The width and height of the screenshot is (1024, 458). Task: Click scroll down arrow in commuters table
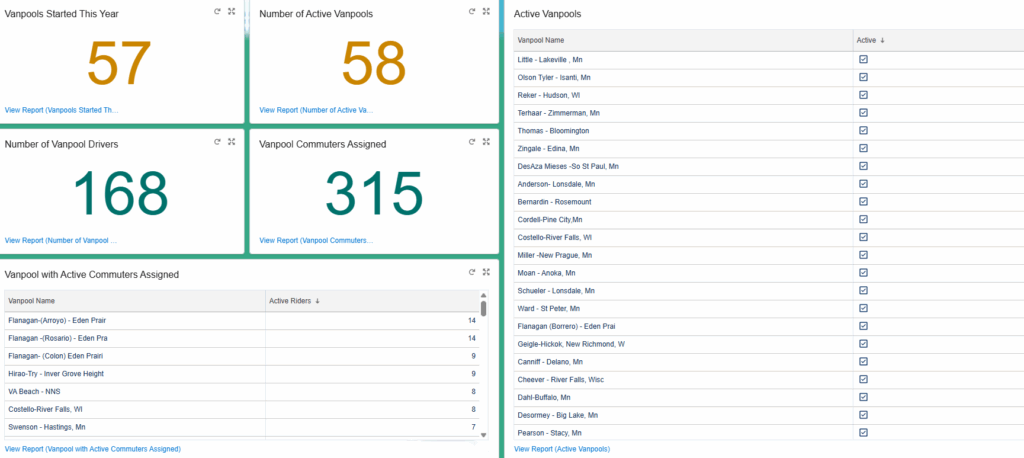tap(484, 435)
